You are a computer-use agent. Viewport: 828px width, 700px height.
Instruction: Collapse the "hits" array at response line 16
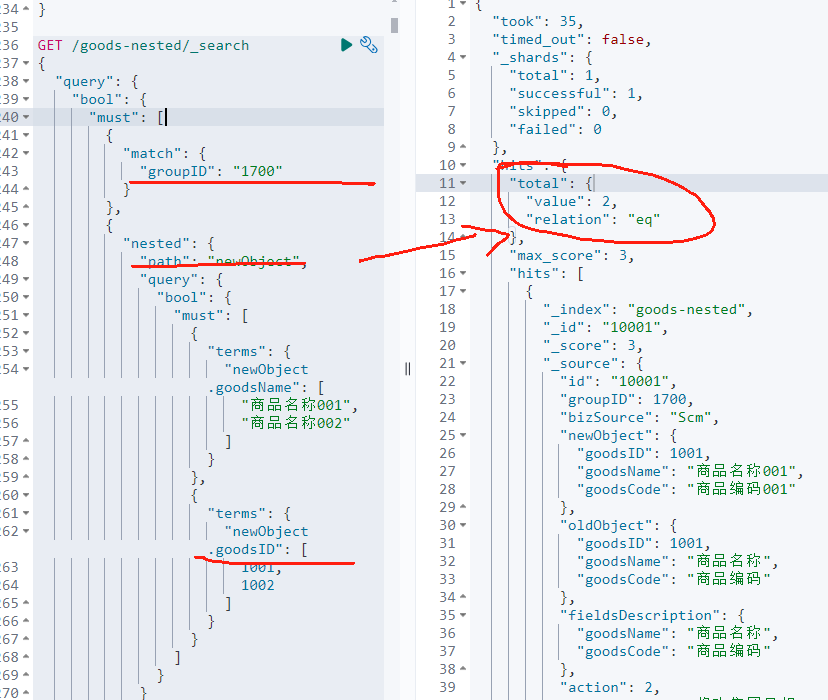click(x=463, y=273)
